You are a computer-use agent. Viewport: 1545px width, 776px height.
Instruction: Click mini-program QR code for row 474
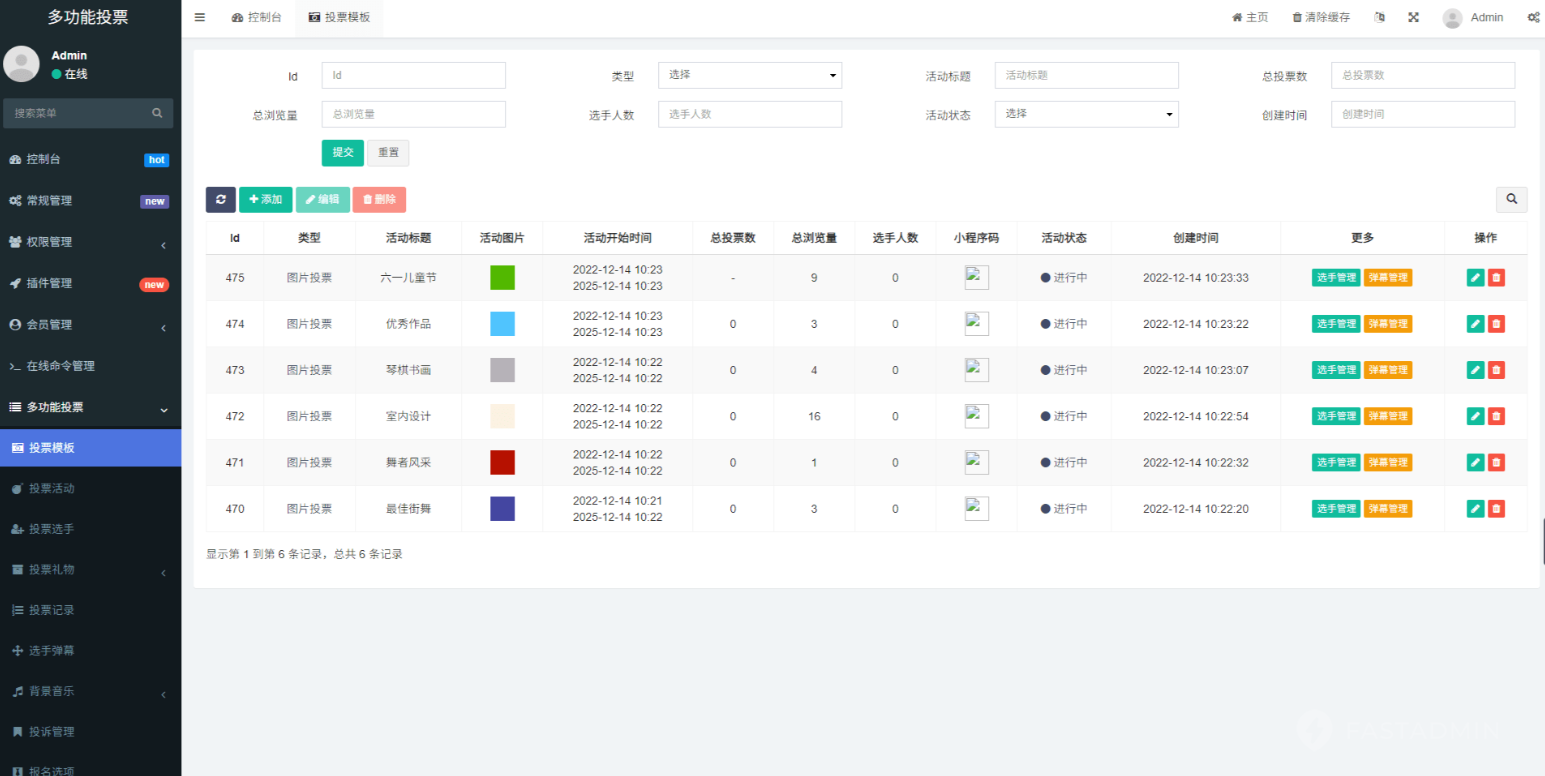(976, 324)
